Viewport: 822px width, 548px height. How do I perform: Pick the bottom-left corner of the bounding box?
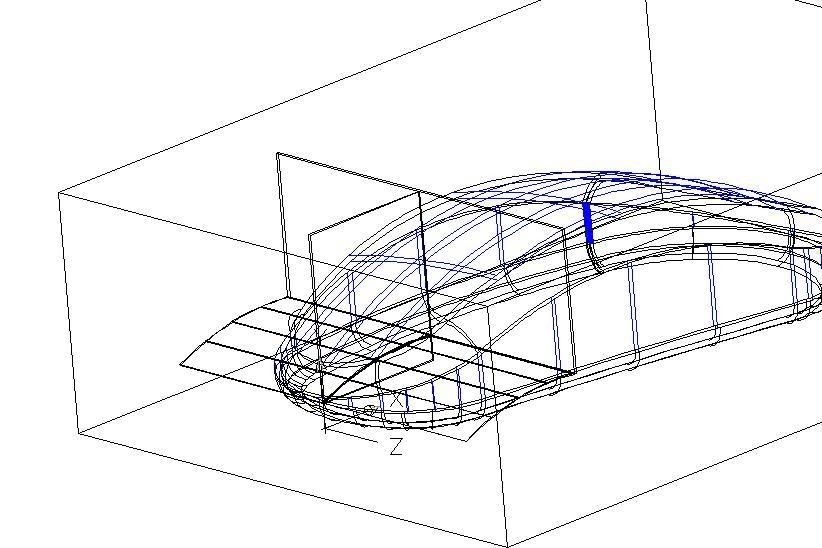tap(78, 435)
